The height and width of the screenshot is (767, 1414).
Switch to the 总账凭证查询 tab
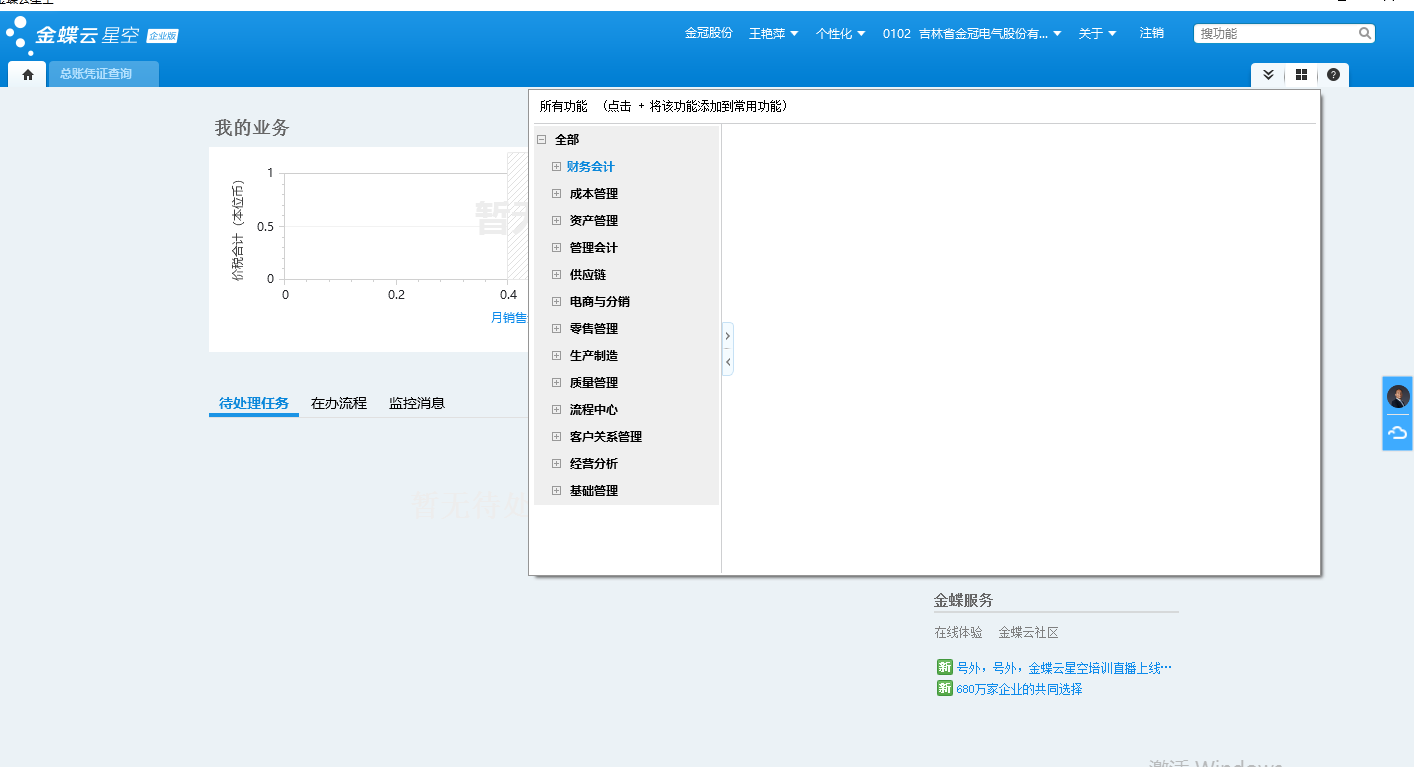coord(96,74)
